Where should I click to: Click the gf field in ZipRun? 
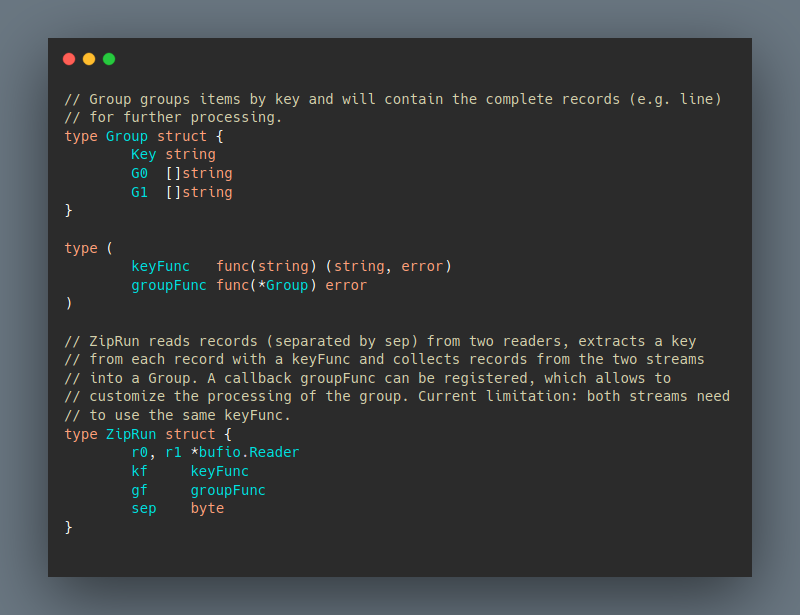pyautogui.click(x=139, y=490)
